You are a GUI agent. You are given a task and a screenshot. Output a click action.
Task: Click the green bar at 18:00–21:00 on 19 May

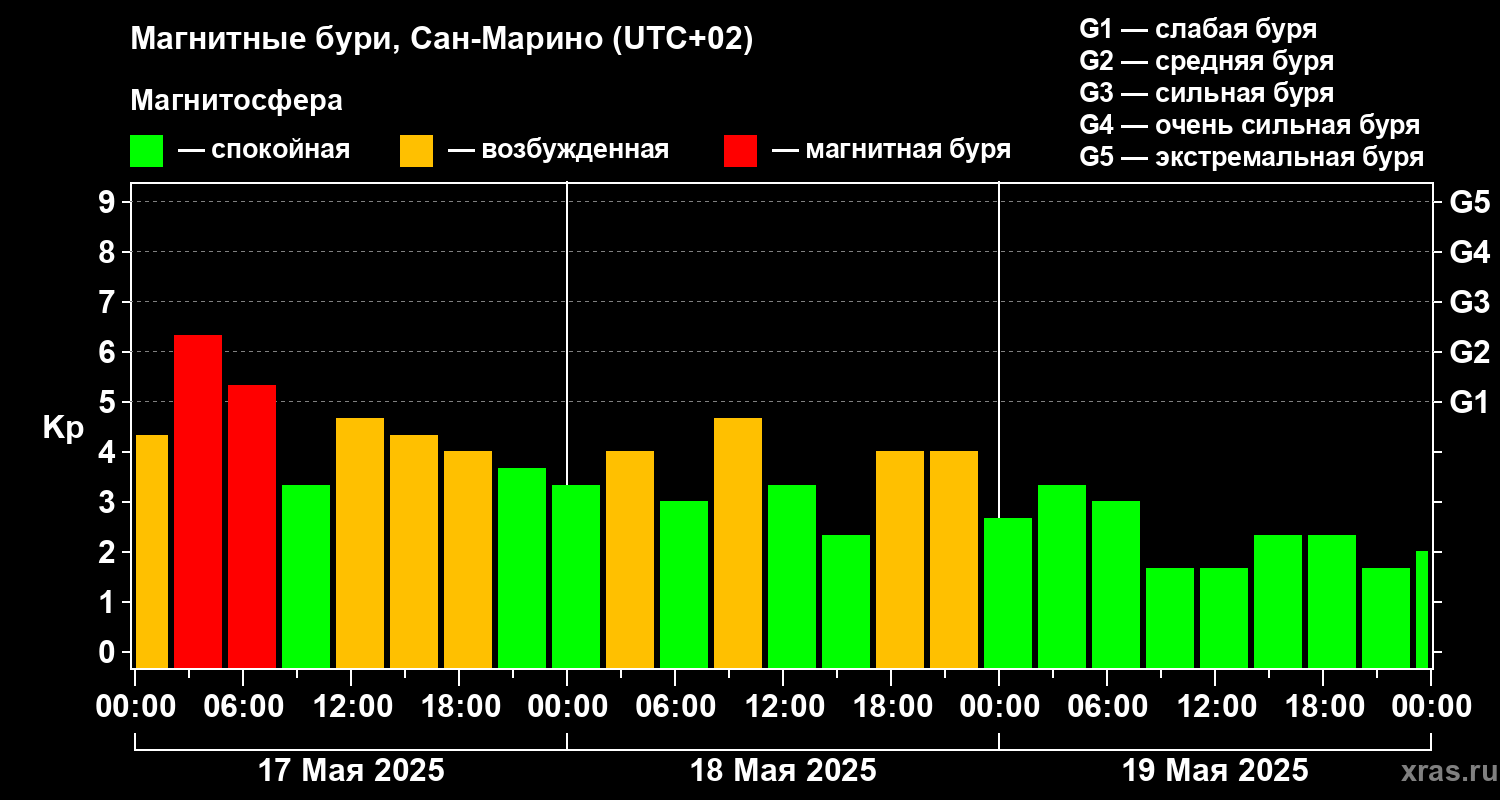pyautogui.click(x=1332, y=601)
